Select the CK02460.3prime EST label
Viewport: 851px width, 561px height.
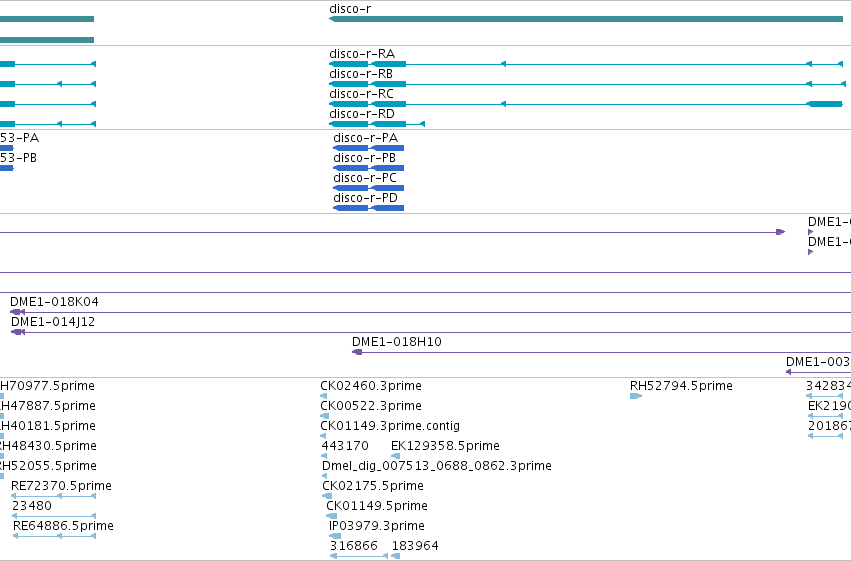371,386
